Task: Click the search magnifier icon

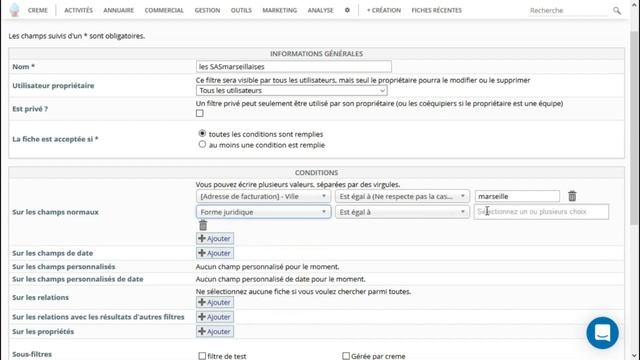Action: coord(617,11)
